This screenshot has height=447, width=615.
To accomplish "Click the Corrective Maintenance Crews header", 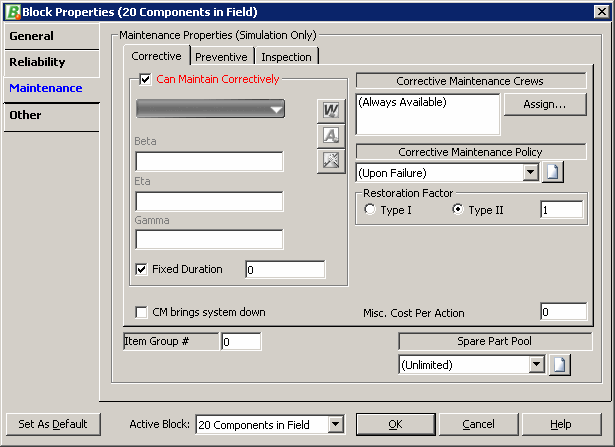I will coord(471,81).
